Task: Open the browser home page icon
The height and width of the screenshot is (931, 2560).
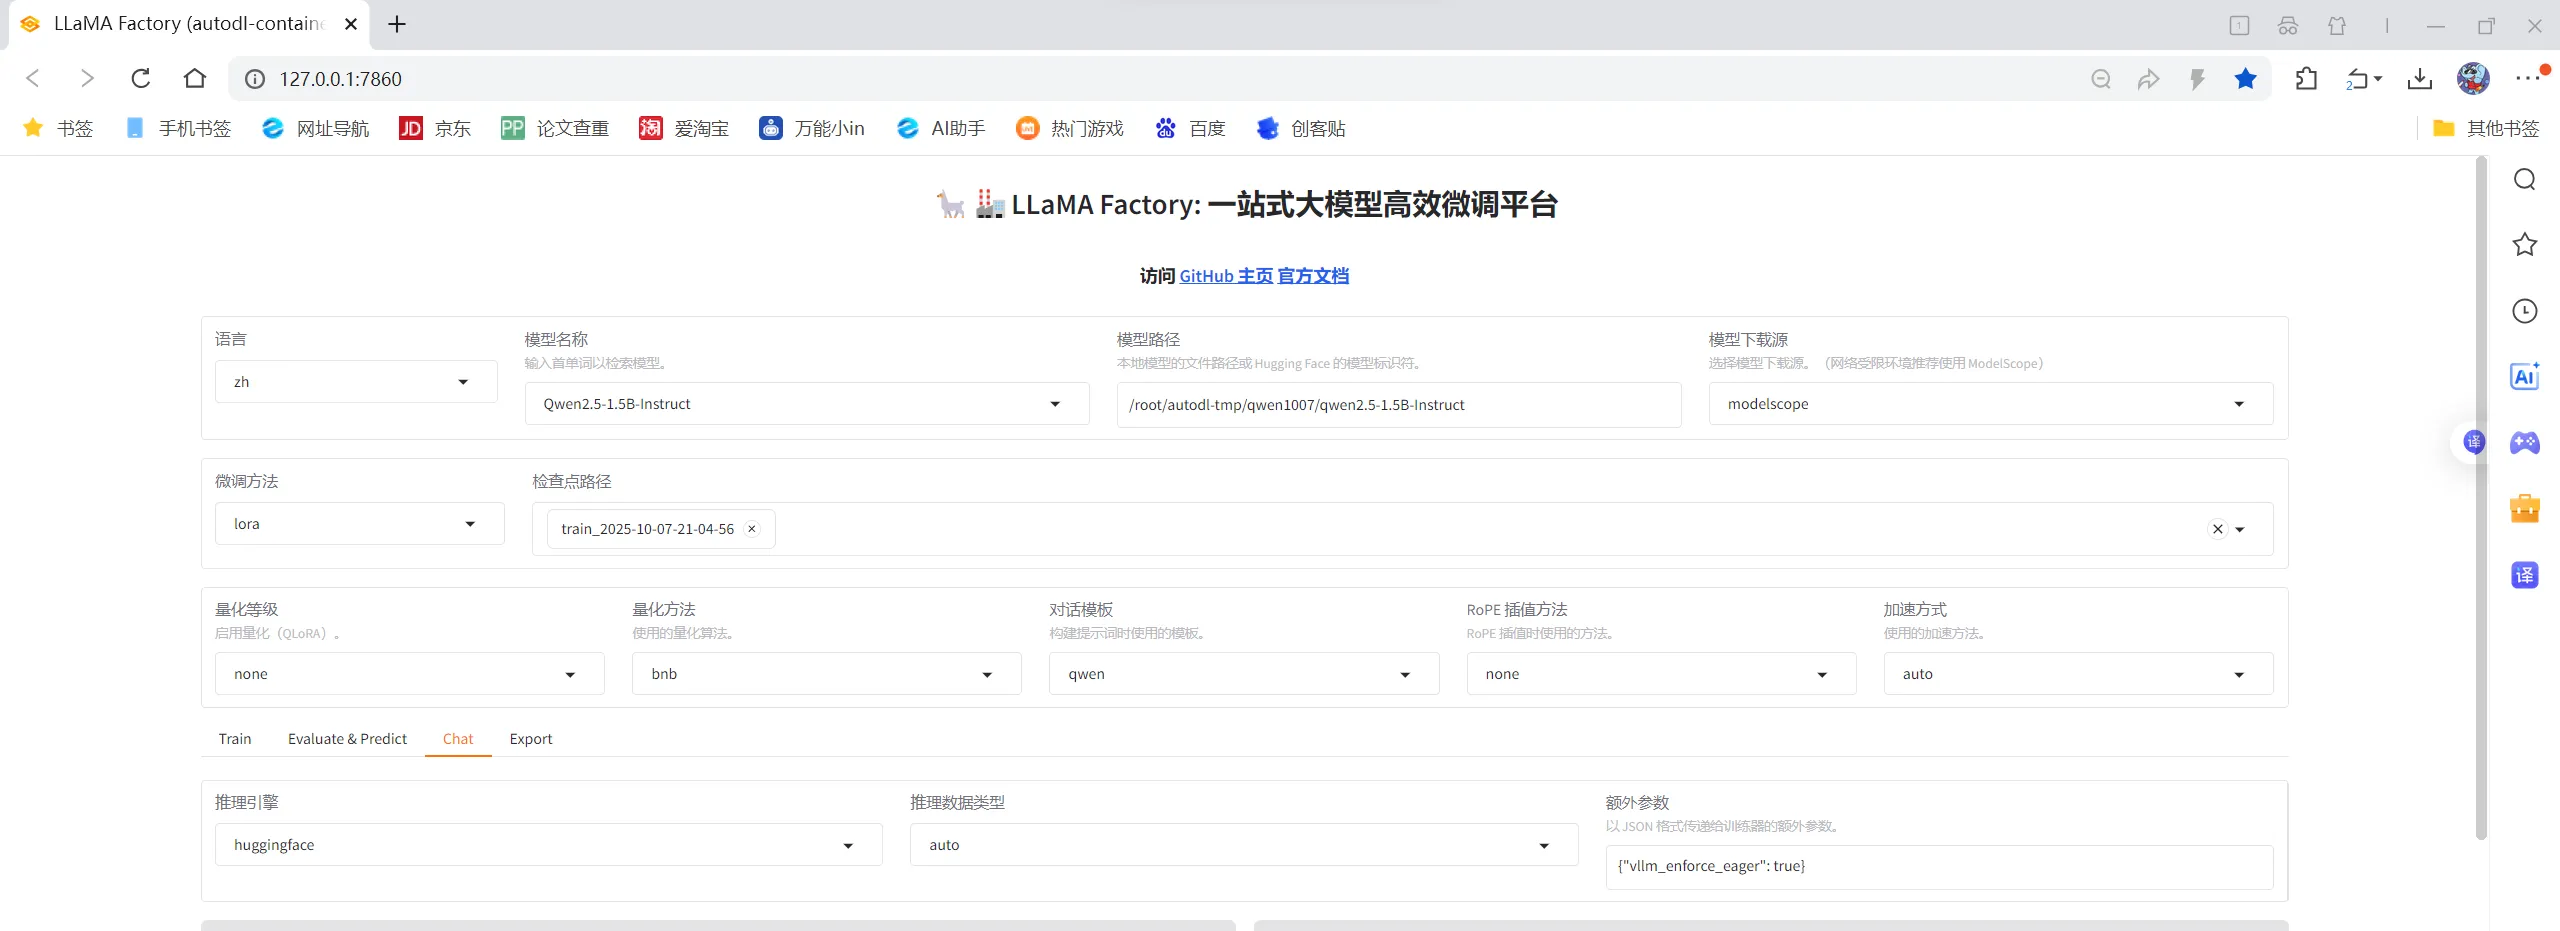Action: click(x=195, y=78)
